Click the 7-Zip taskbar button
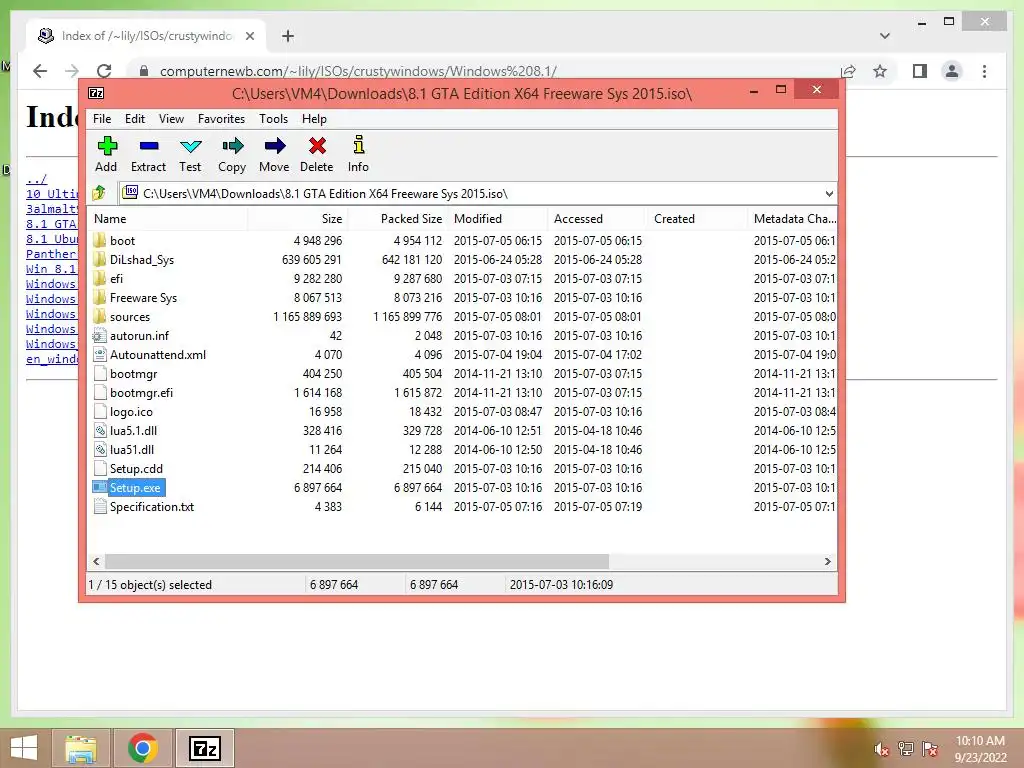 click(x=204, y=748)
